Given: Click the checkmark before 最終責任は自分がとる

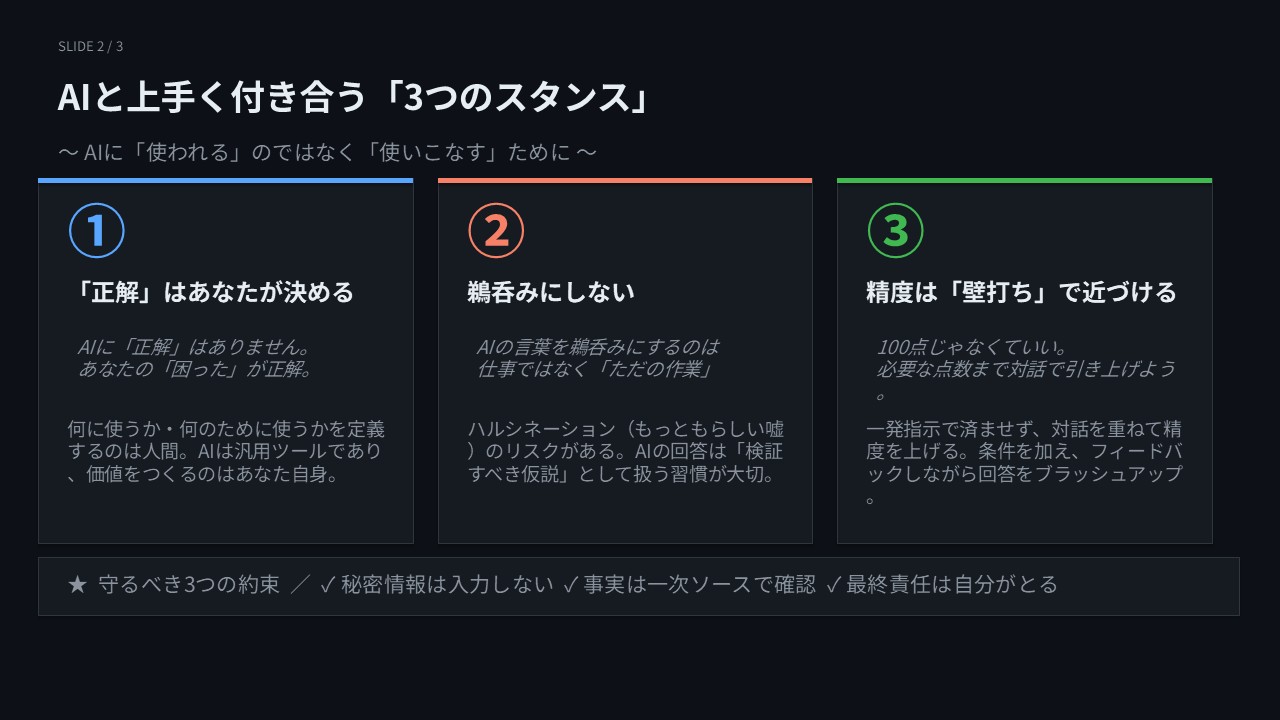Looking at the screenshot, I should [x=833, y=585].
